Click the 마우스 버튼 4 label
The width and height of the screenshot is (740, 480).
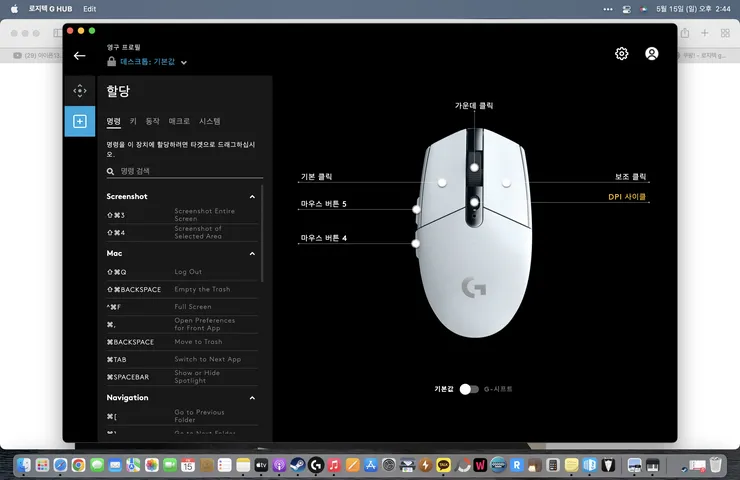(323, 238)
